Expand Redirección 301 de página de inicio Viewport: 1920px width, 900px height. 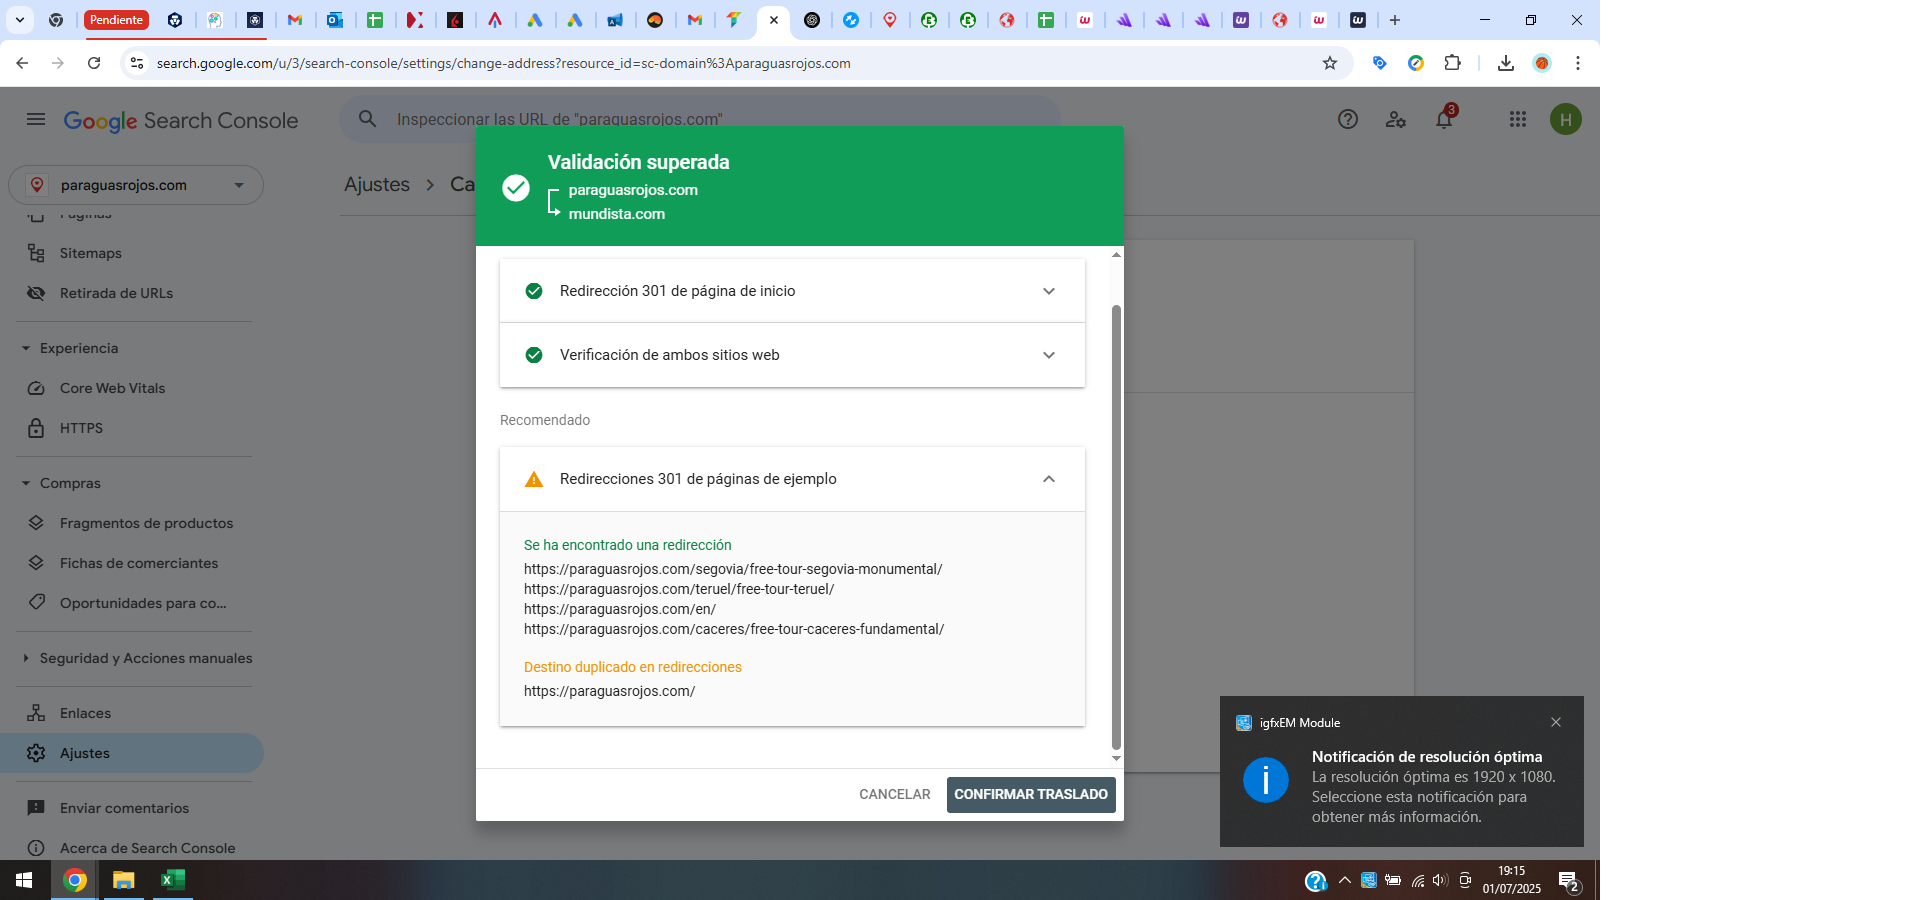coord(792,291)
